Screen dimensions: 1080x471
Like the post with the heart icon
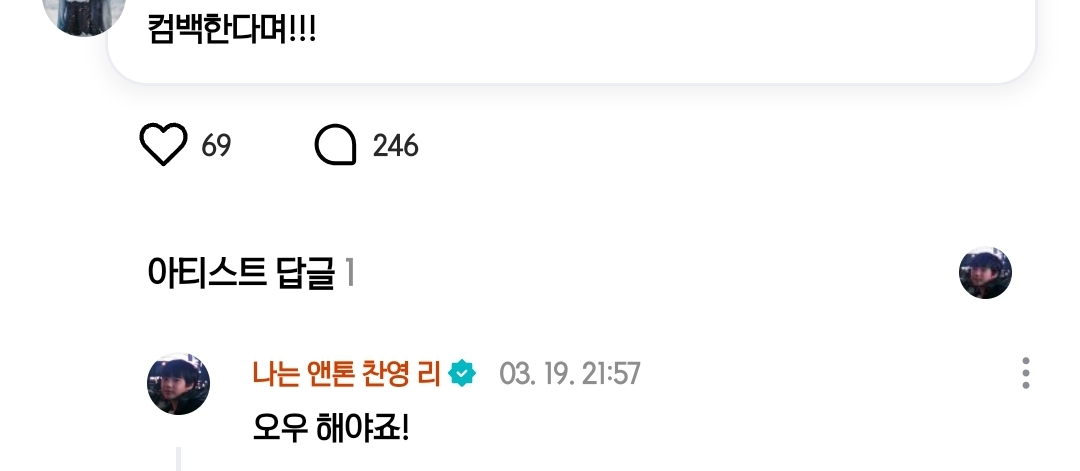pyautogui.click(x=163, y=145)
